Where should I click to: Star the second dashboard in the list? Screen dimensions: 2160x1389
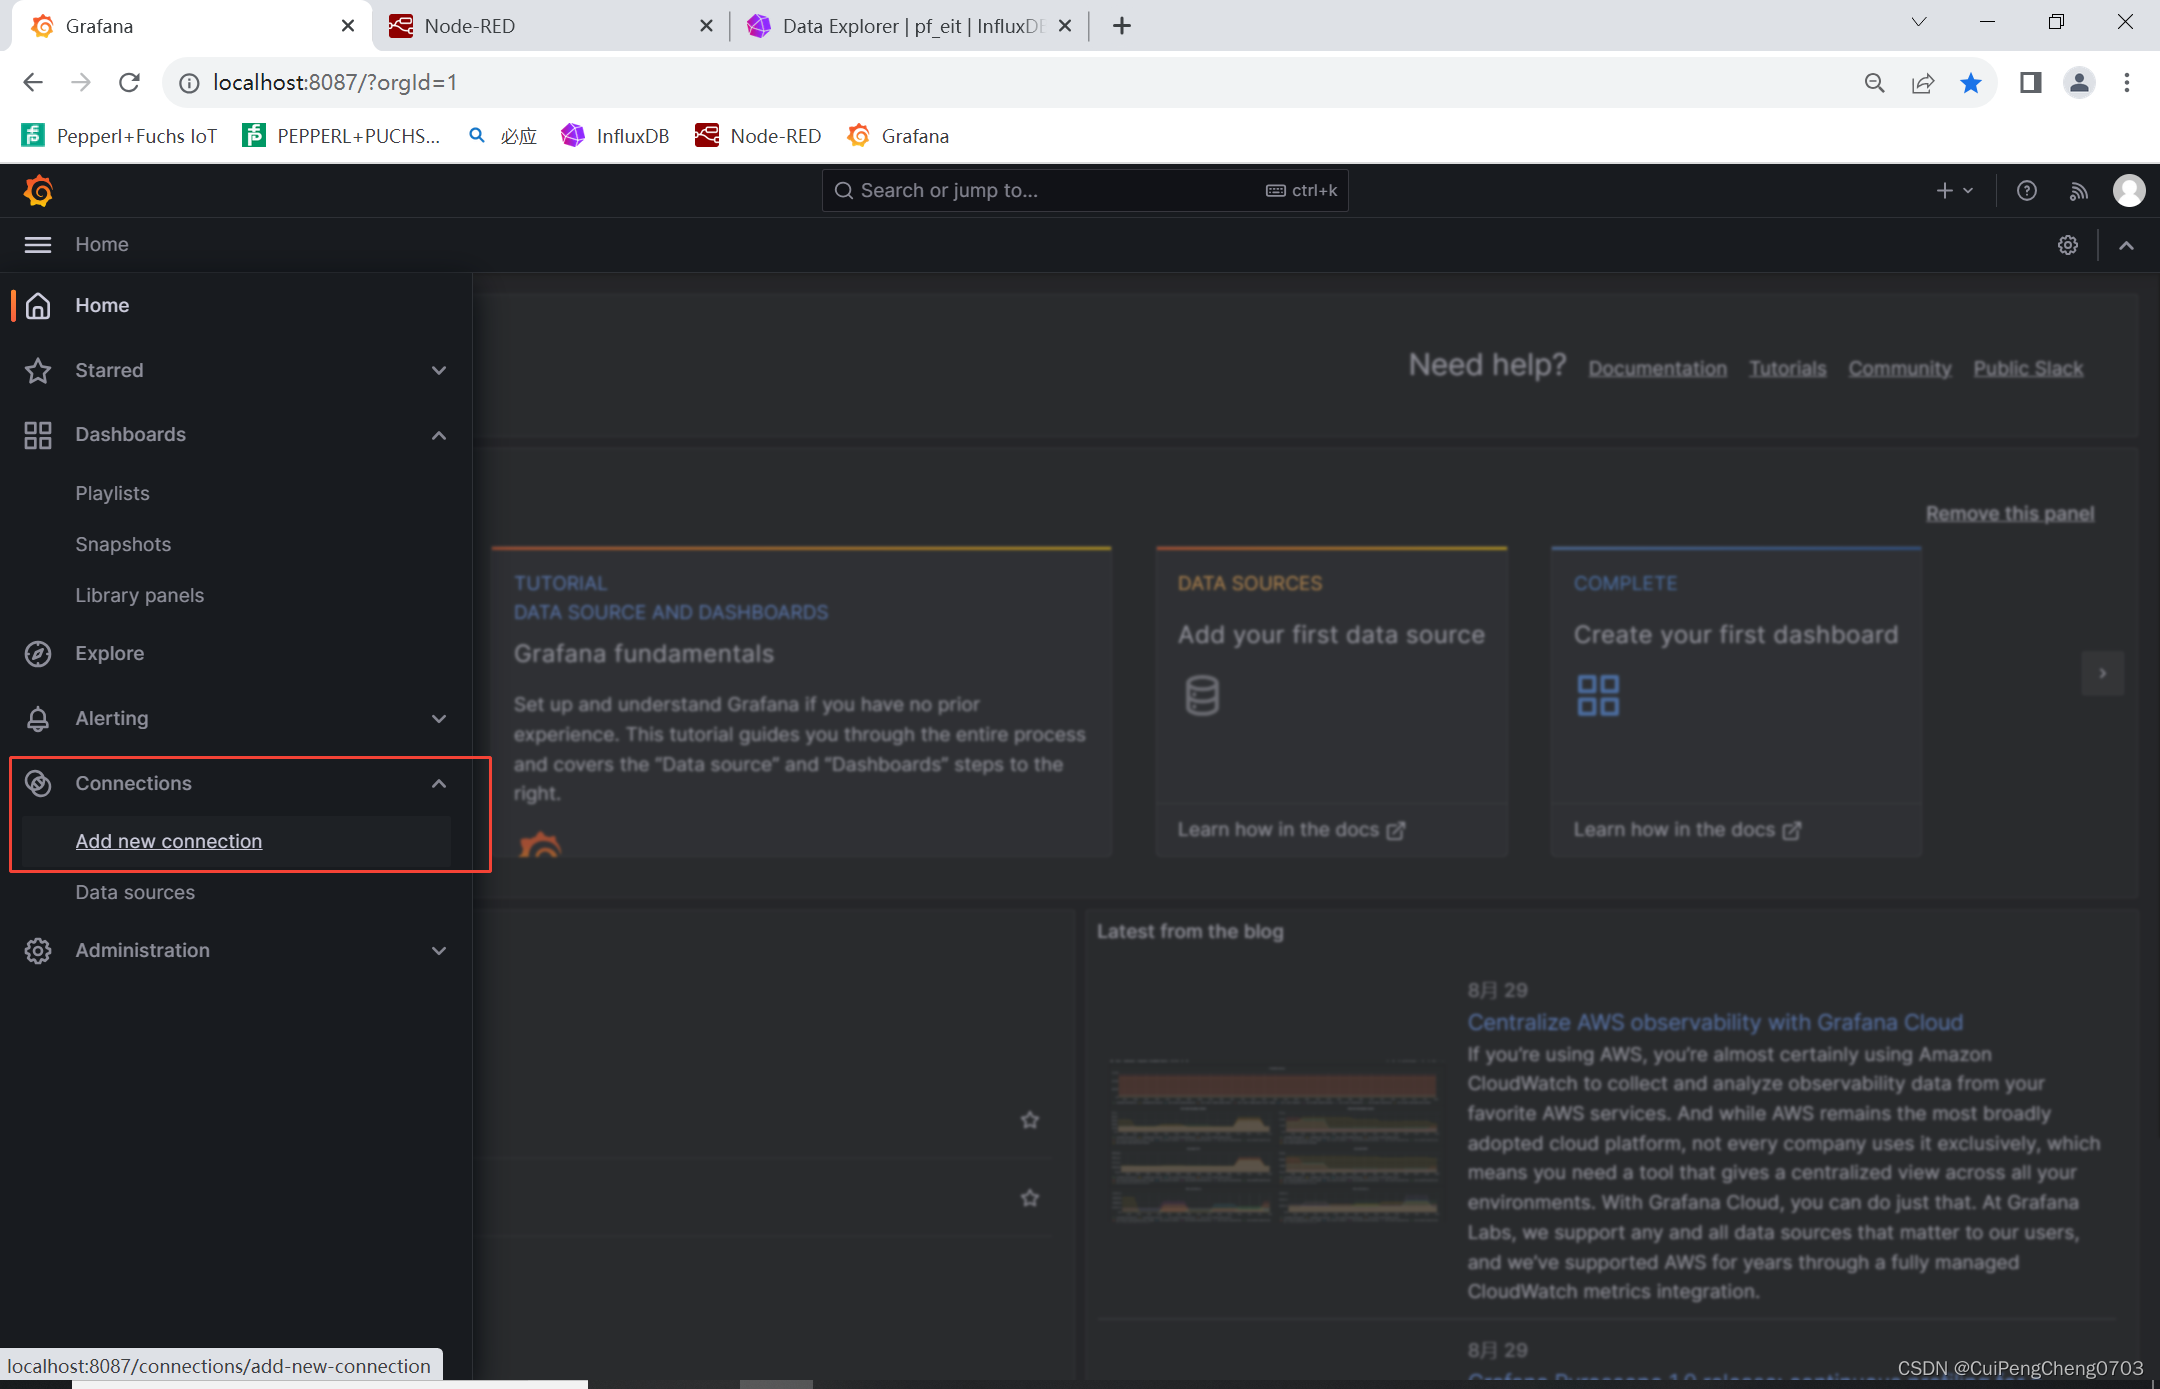tap(1030, 1197)
